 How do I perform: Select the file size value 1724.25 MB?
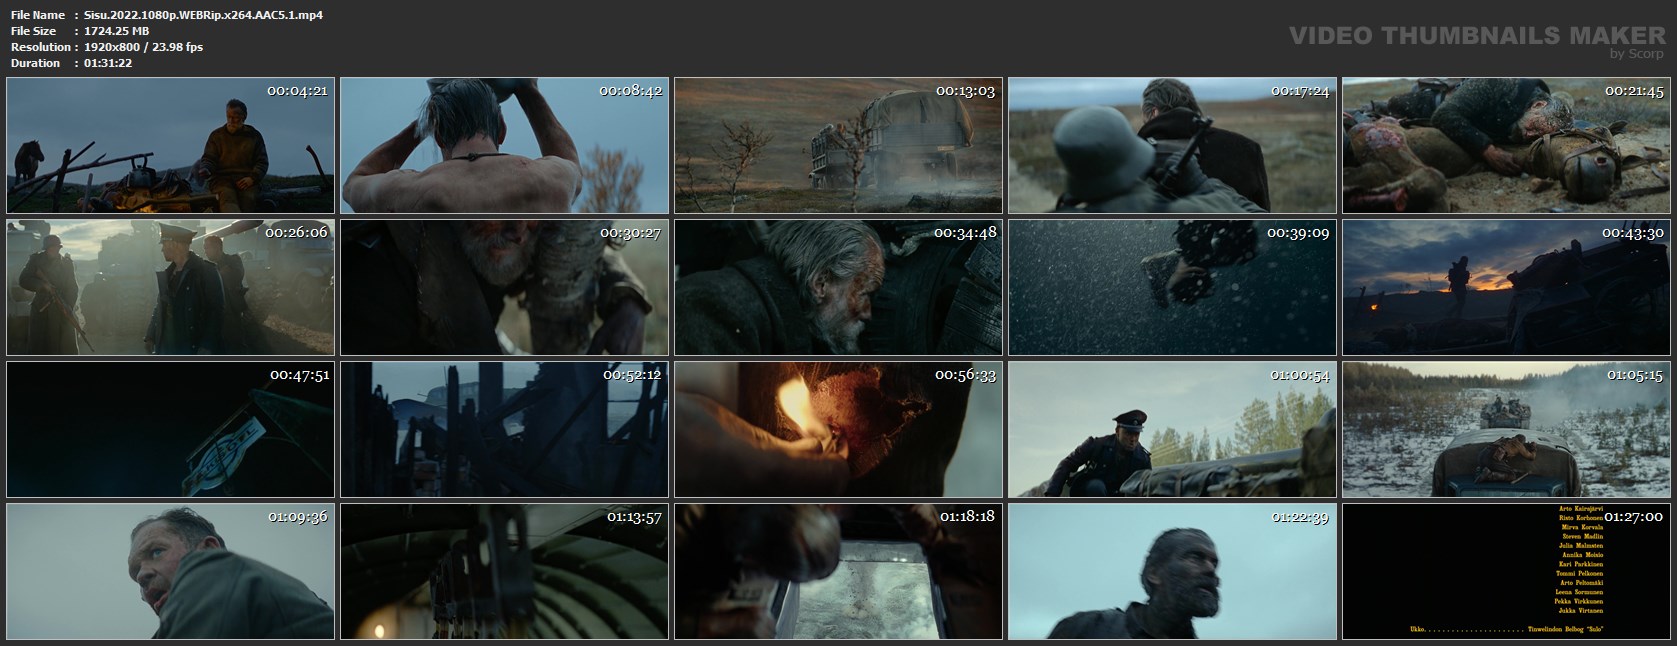[x=117, y=31]
